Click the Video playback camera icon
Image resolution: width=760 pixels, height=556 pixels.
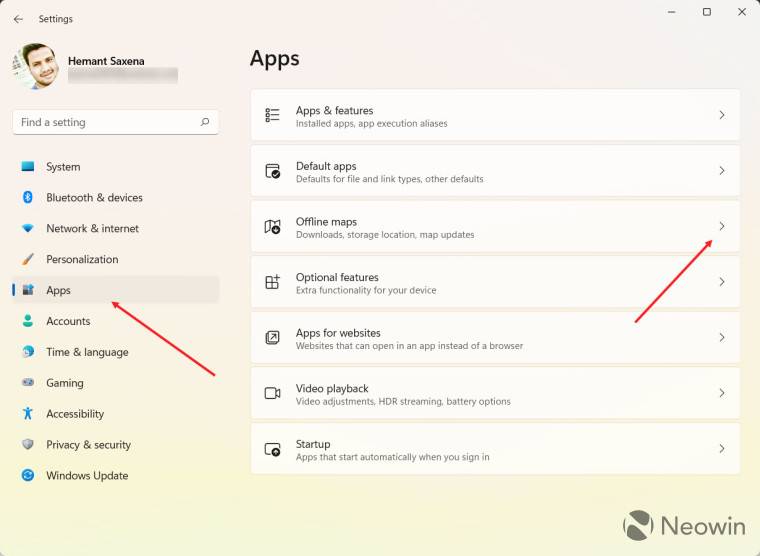[272, 393]
